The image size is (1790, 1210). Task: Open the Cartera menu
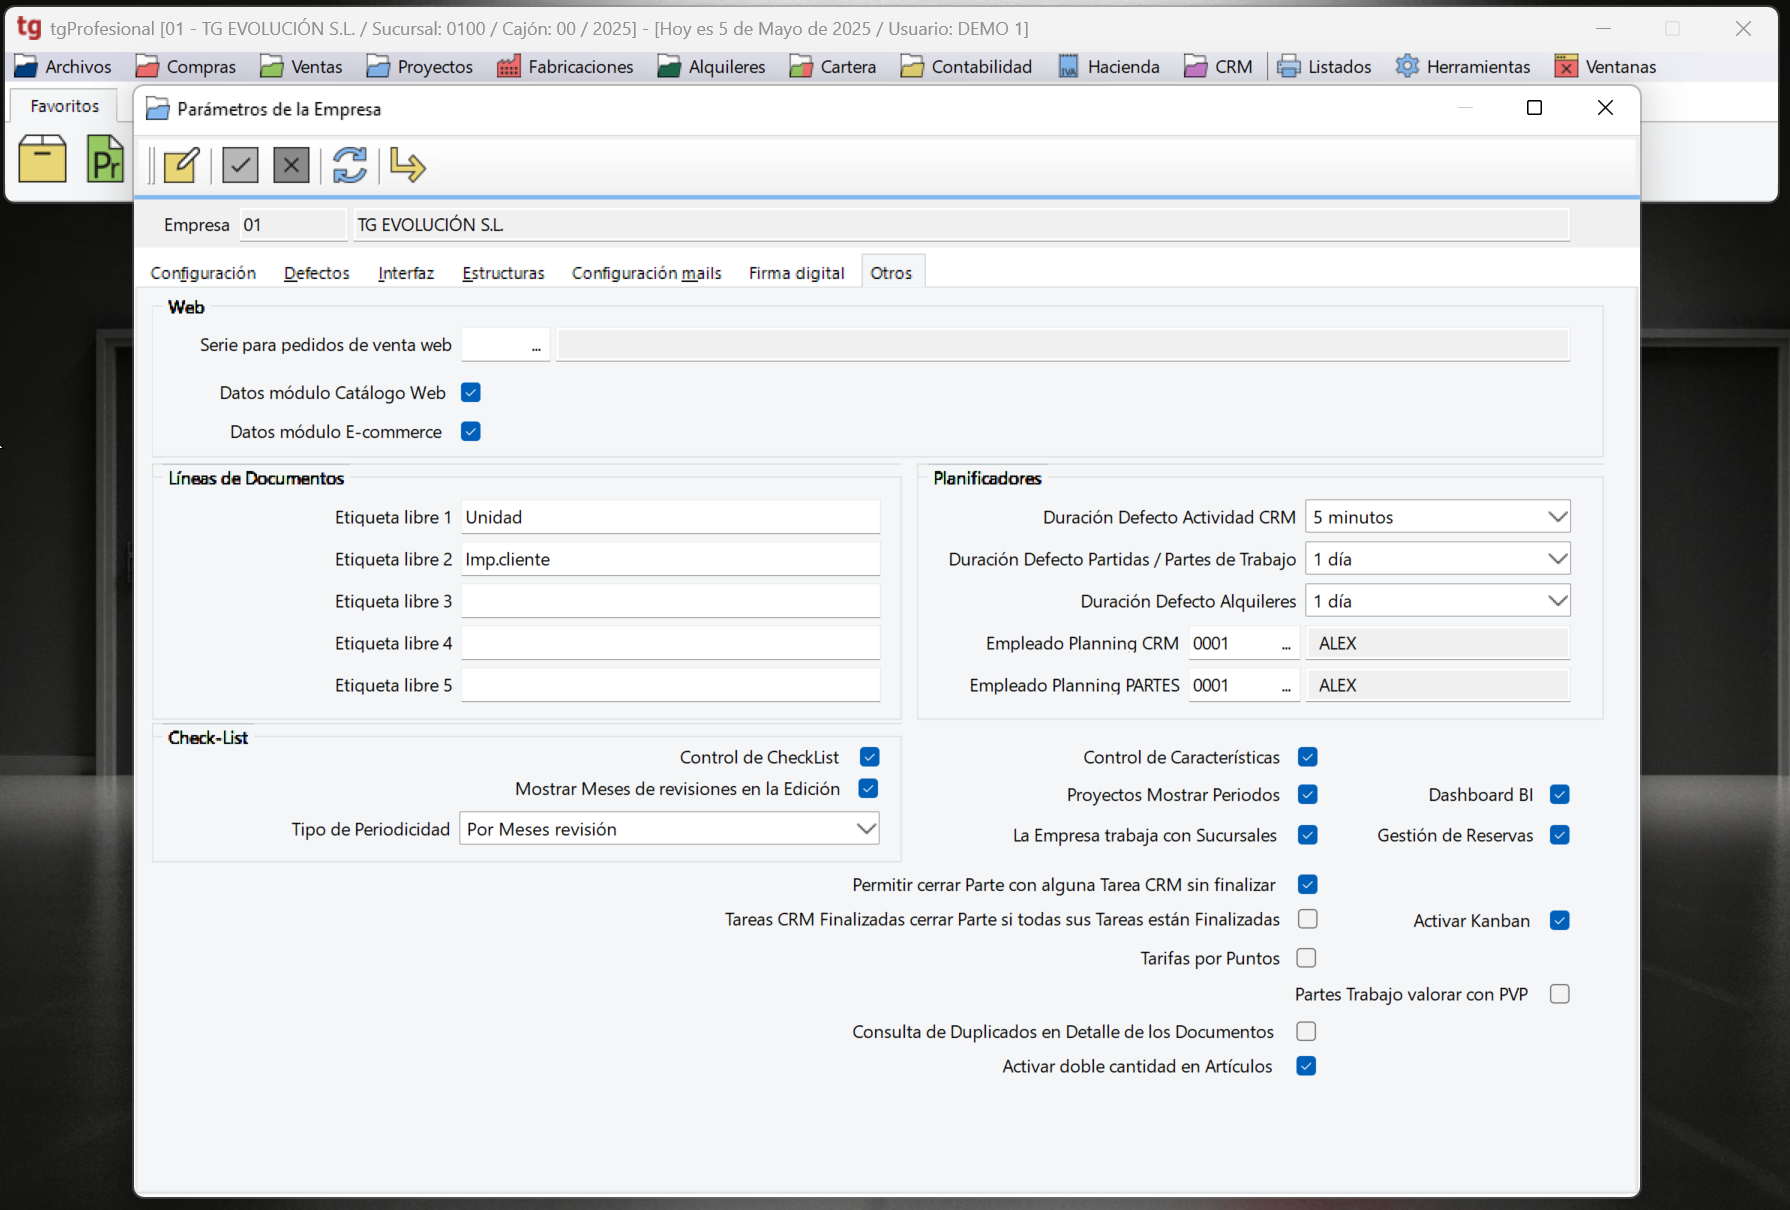(x=833, y=67)
